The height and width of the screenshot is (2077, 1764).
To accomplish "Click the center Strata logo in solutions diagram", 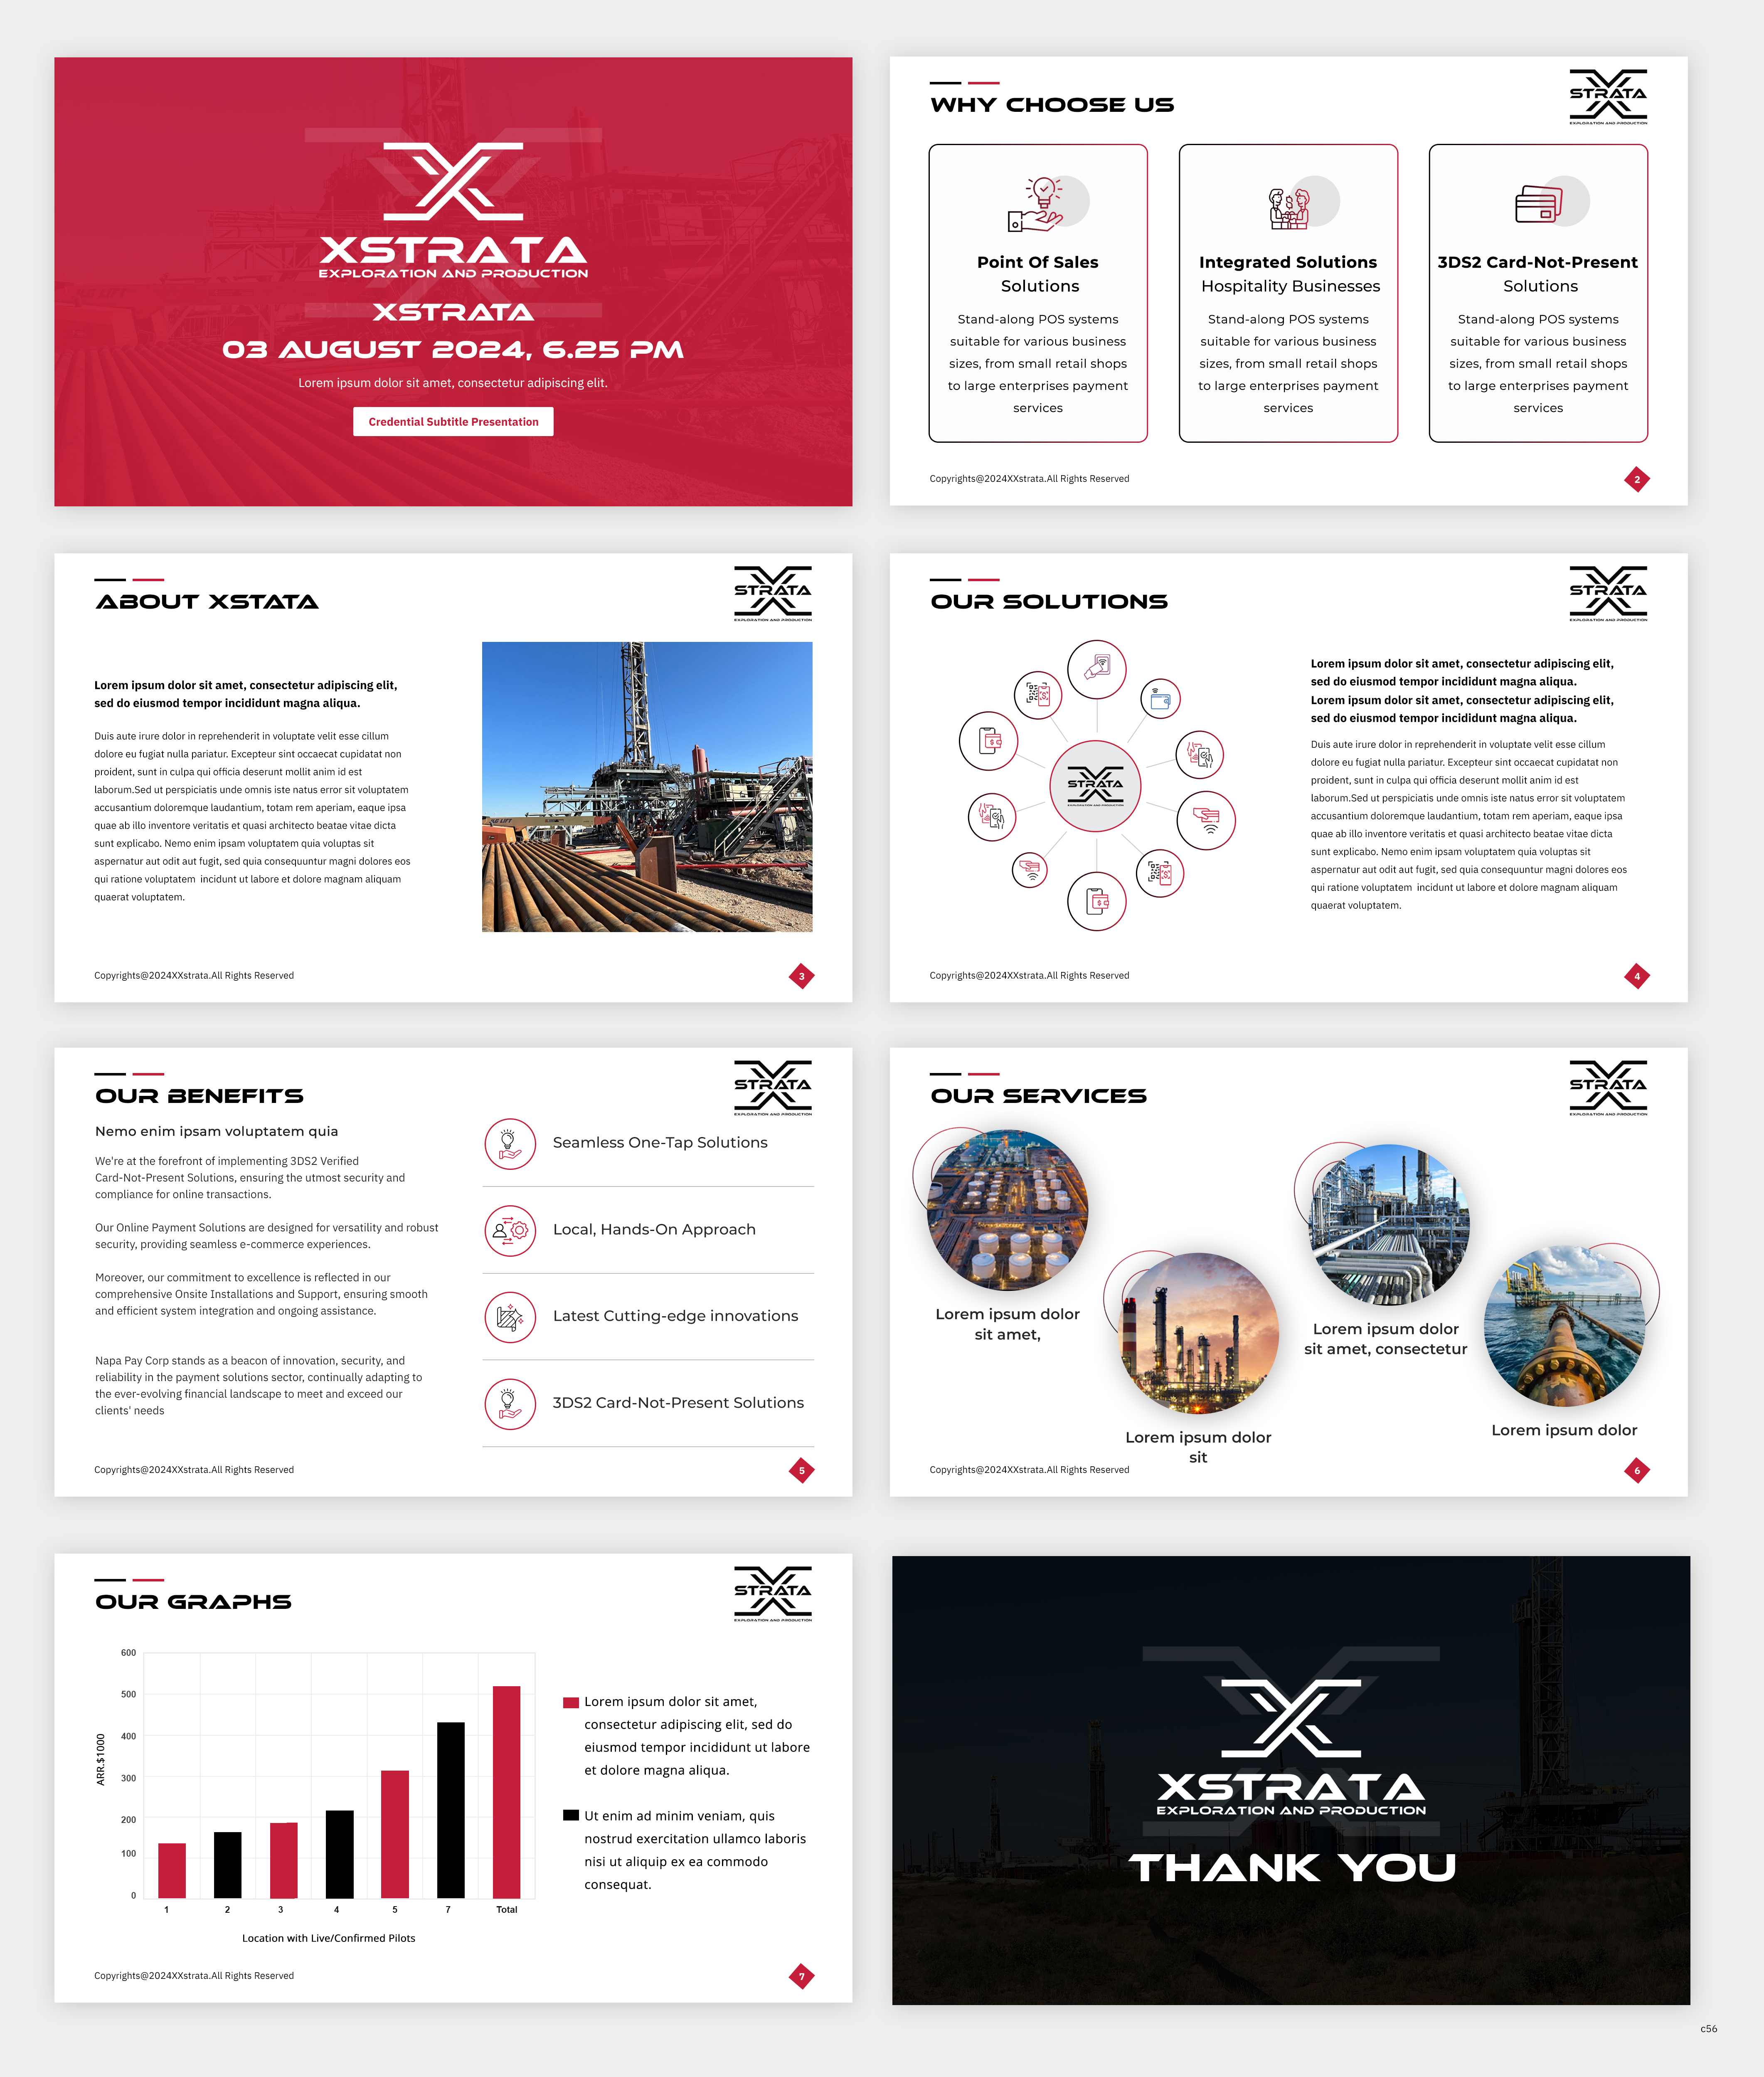I will [1095, 786].
